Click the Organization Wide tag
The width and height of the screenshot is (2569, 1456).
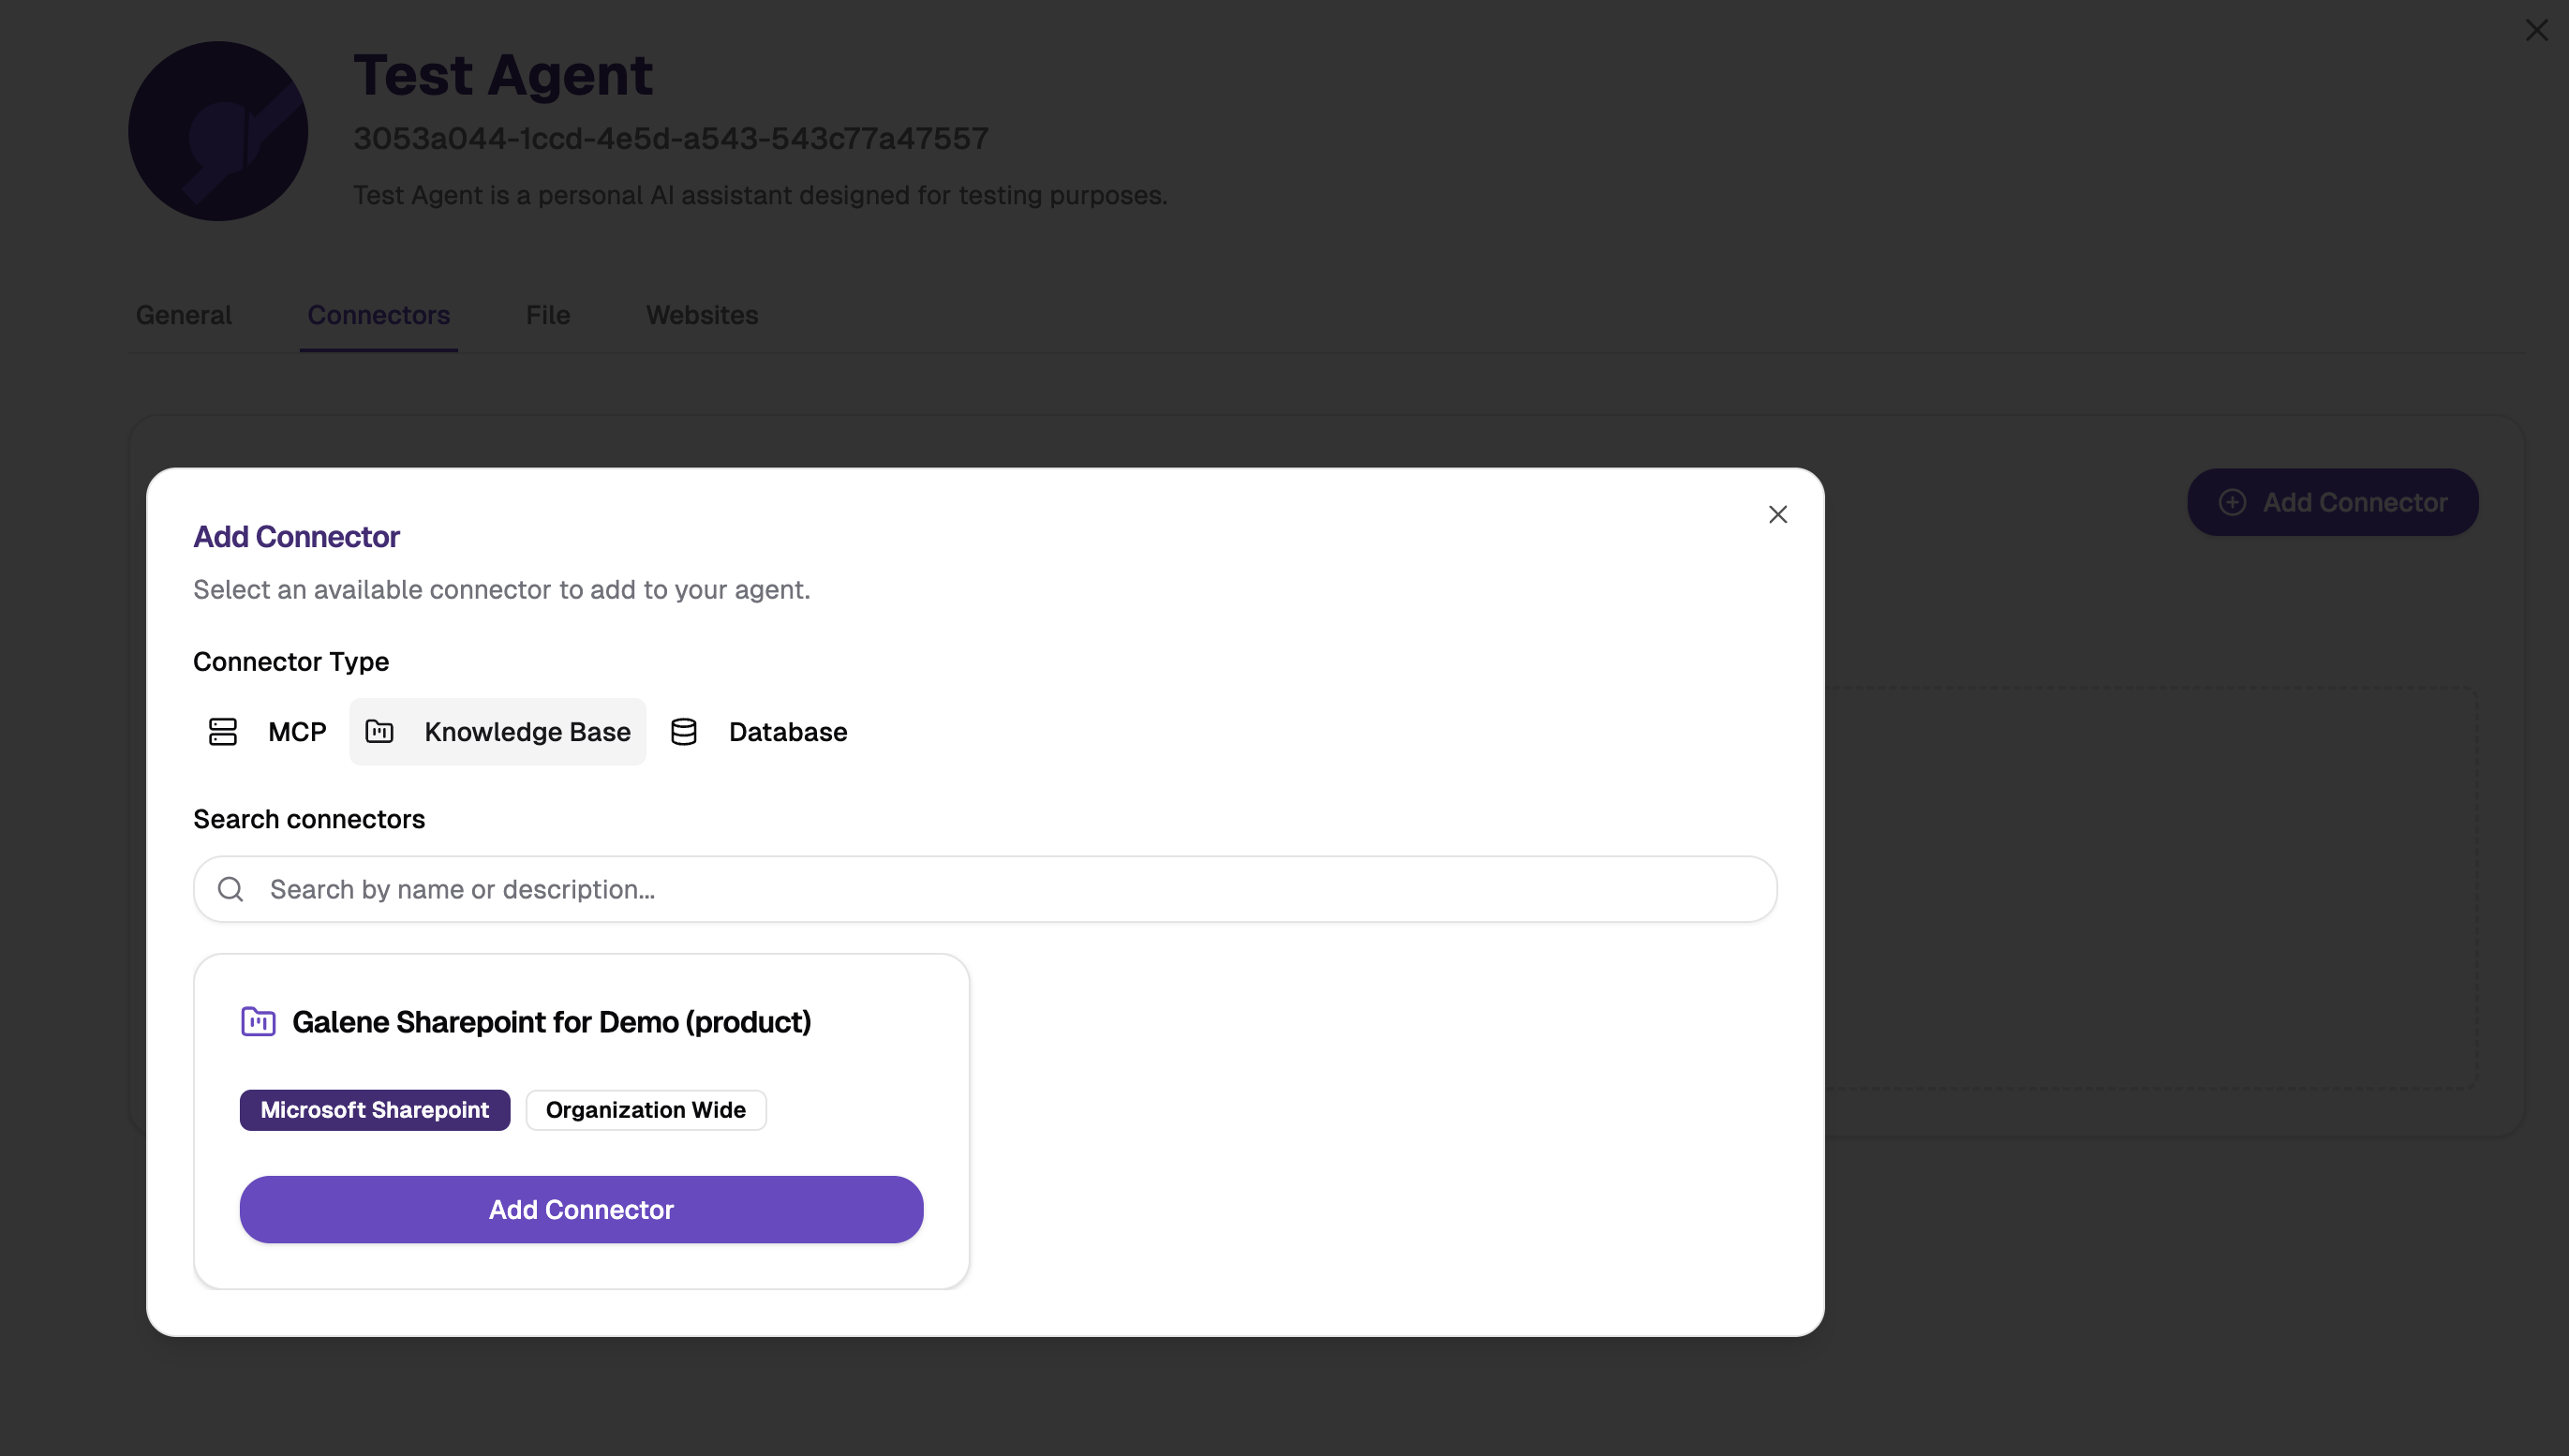coord(646,1110)
